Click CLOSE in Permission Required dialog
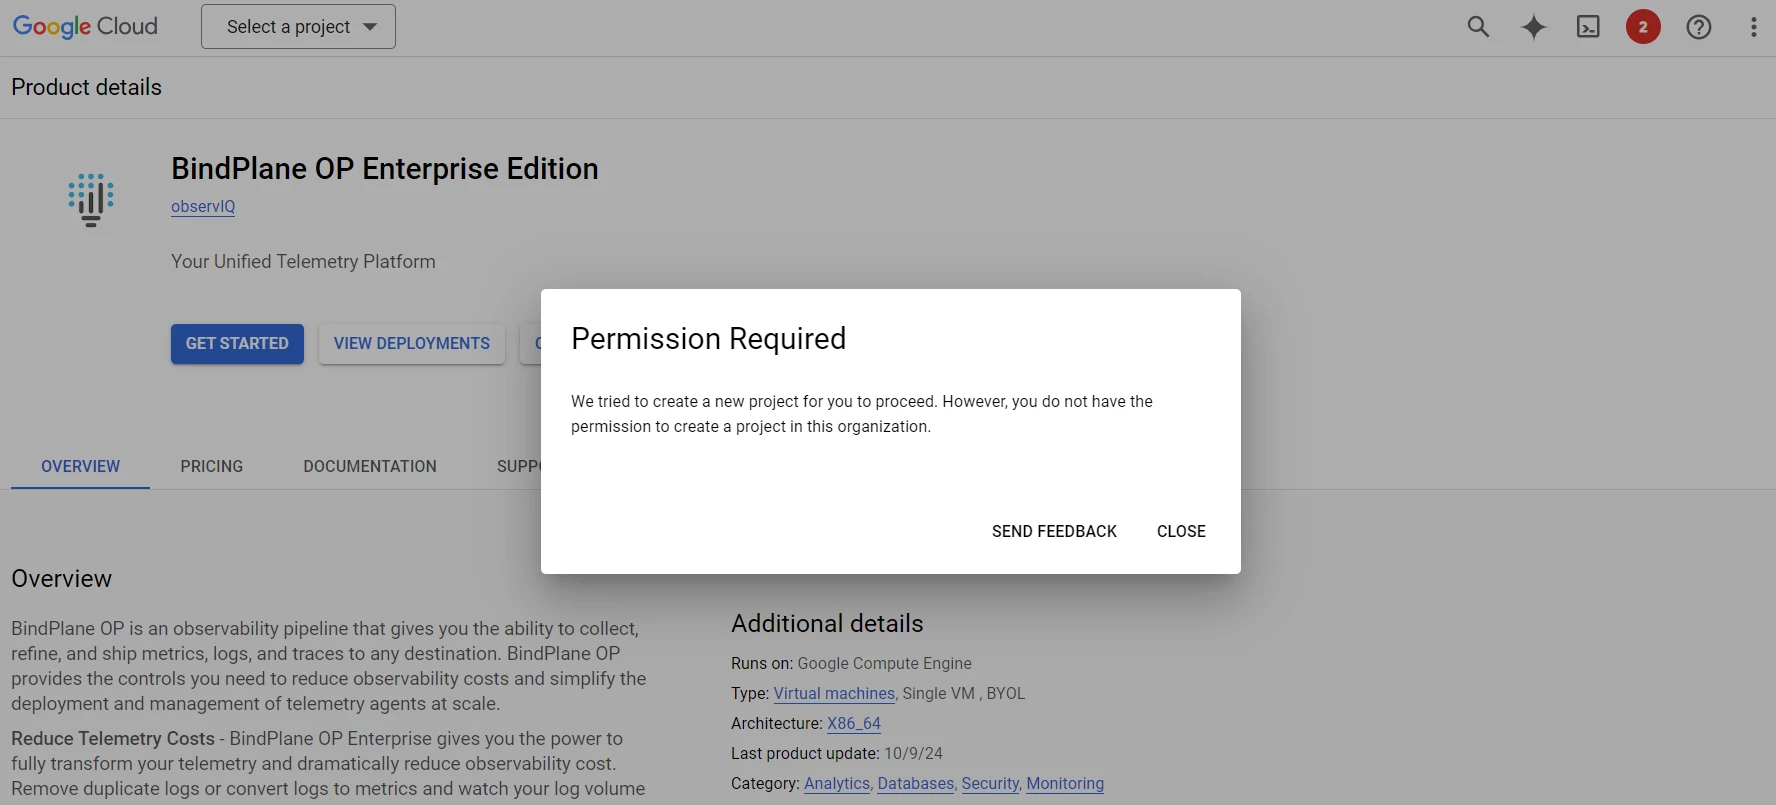The height and width of the screenshot is (805, 1776). point(1181,531)
